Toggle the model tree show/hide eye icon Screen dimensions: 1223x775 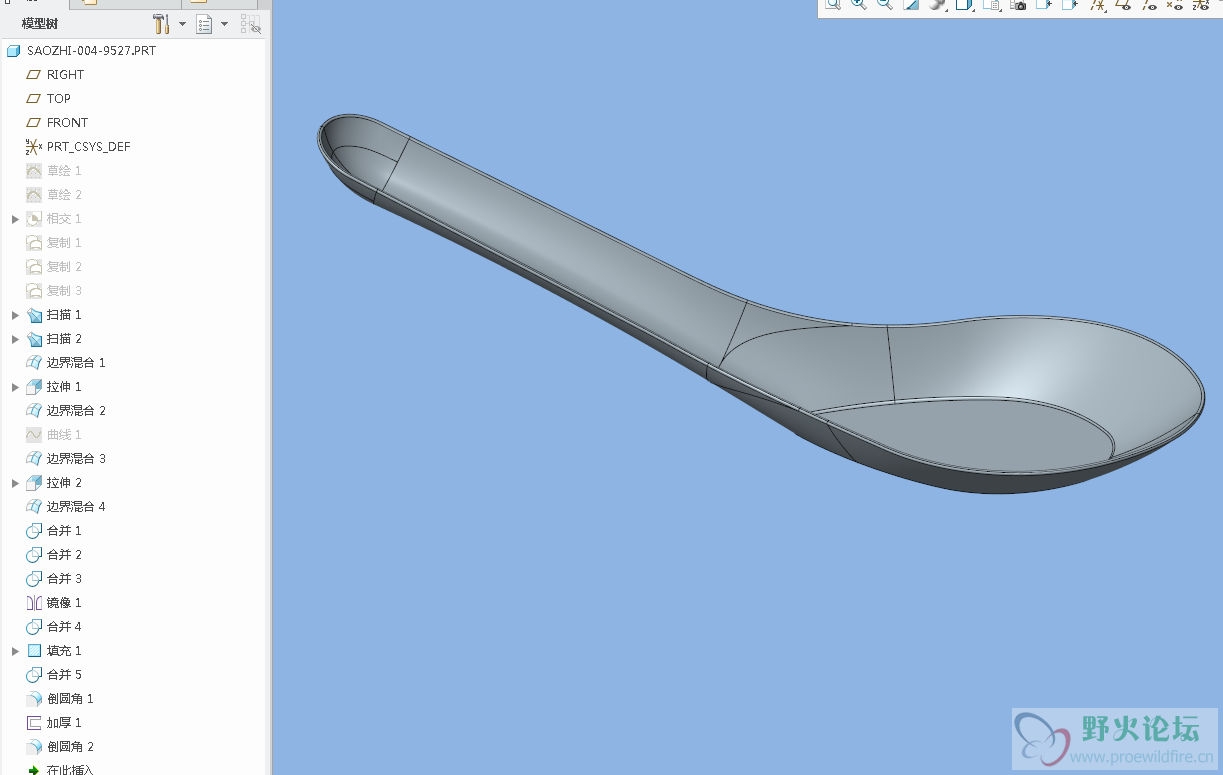tap(250, 24)
